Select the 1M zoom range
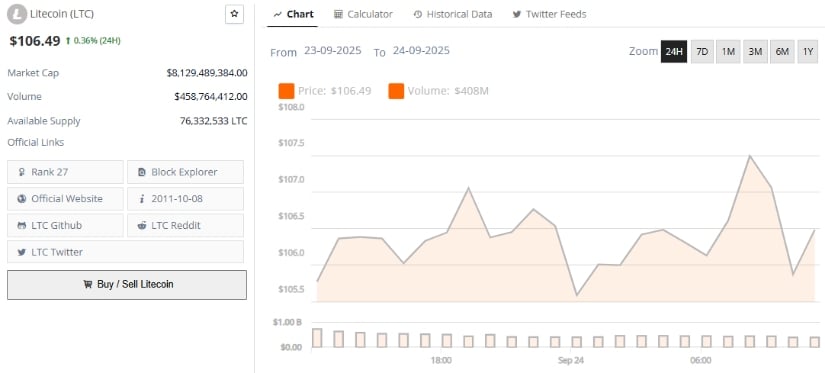825x373 pixels. tap(728, 52)
